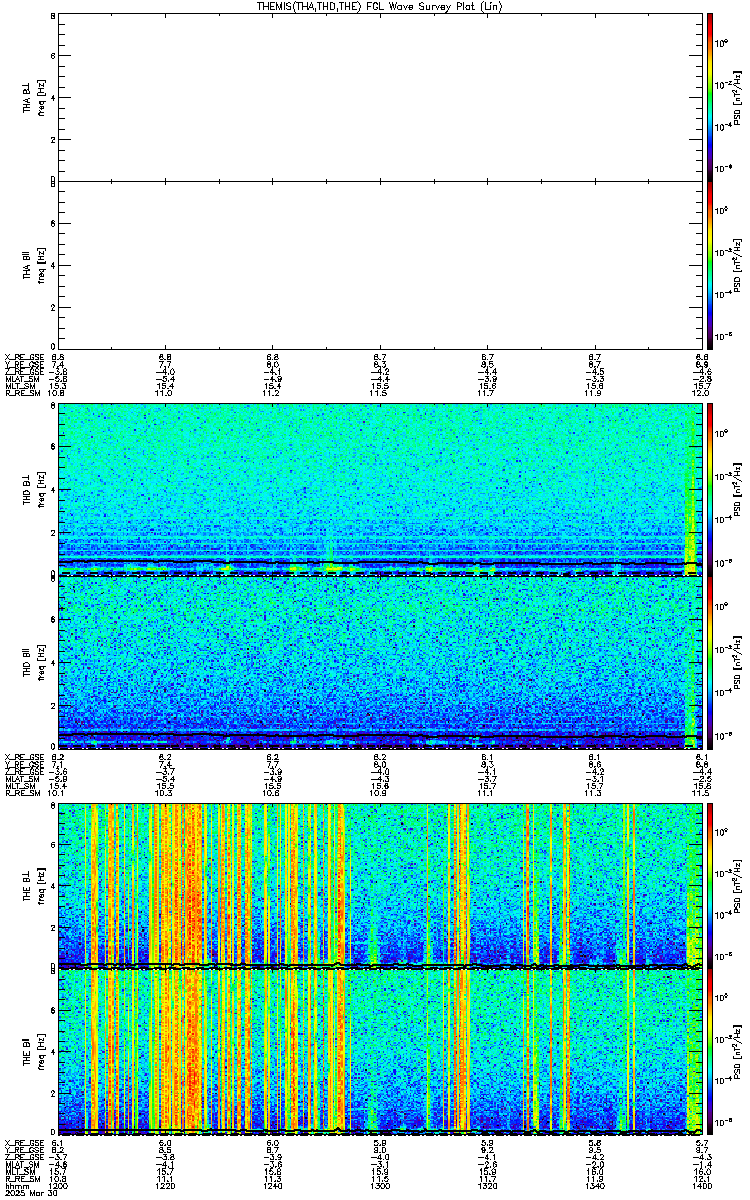This screenshot has height=1200, width=750.
Task: Click the '1320' time tick label
Action: [x=487, y=1186]
